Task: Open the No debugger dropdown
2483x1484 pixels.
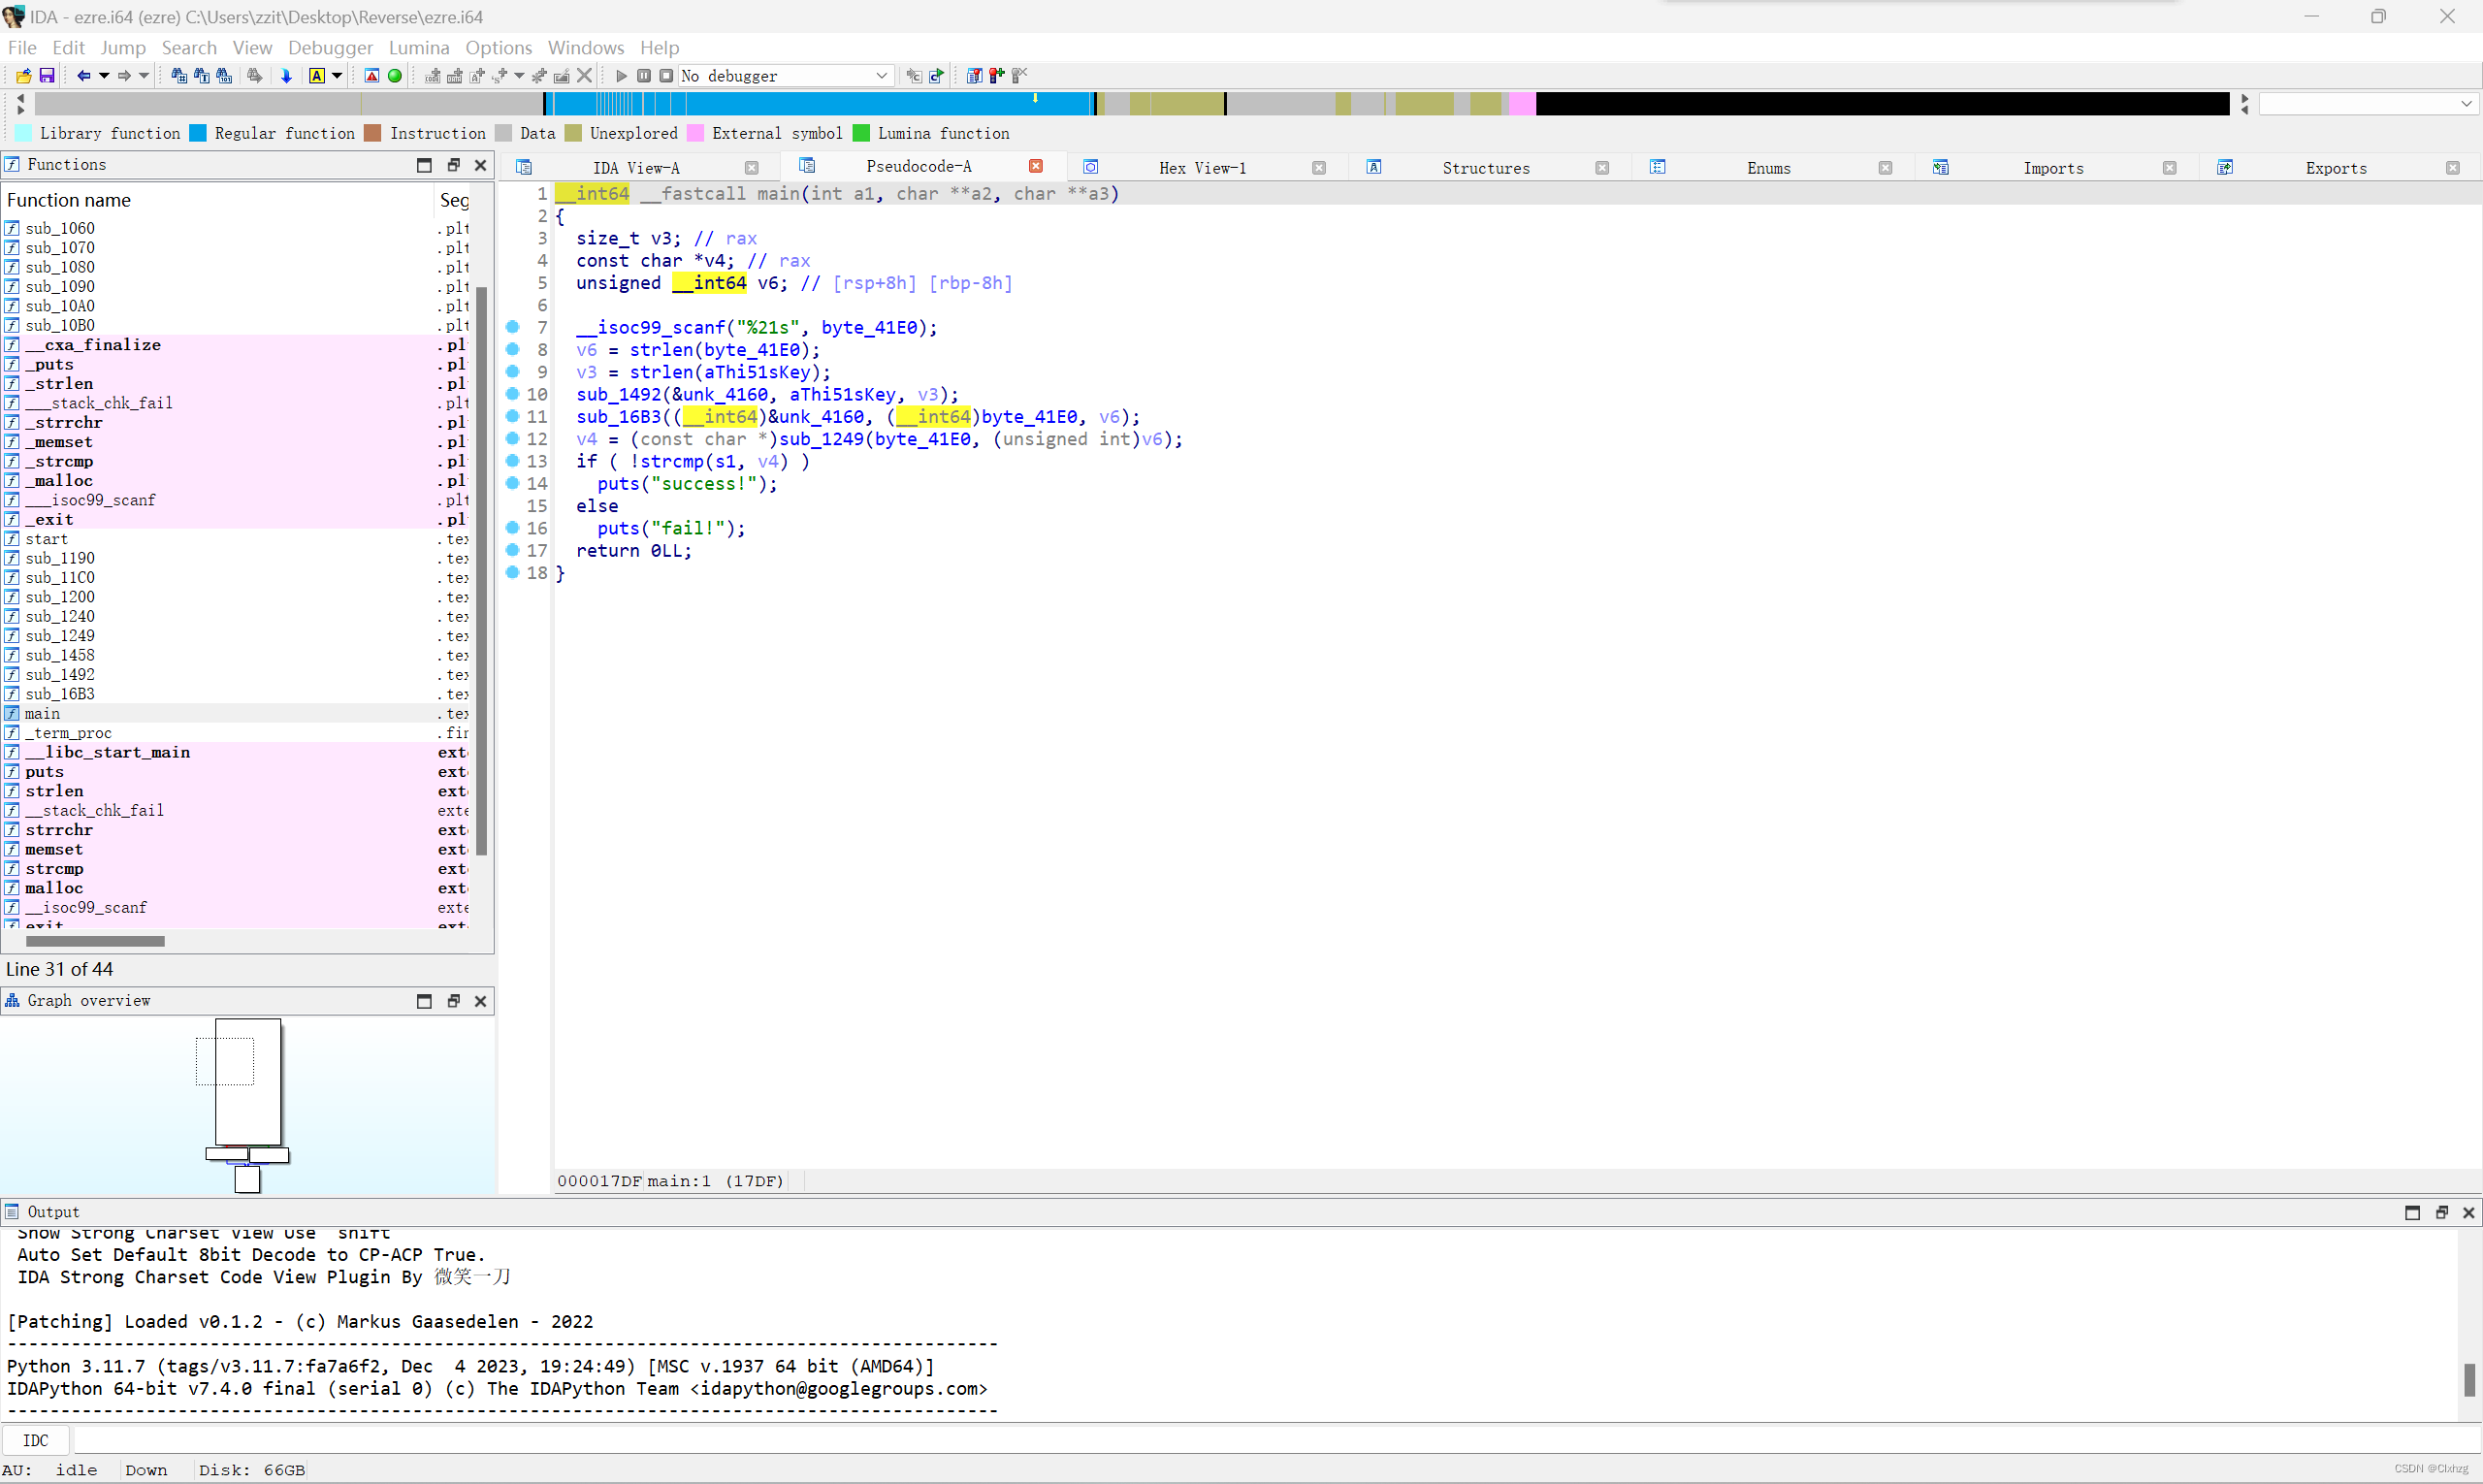Action: tap(881, 76)
